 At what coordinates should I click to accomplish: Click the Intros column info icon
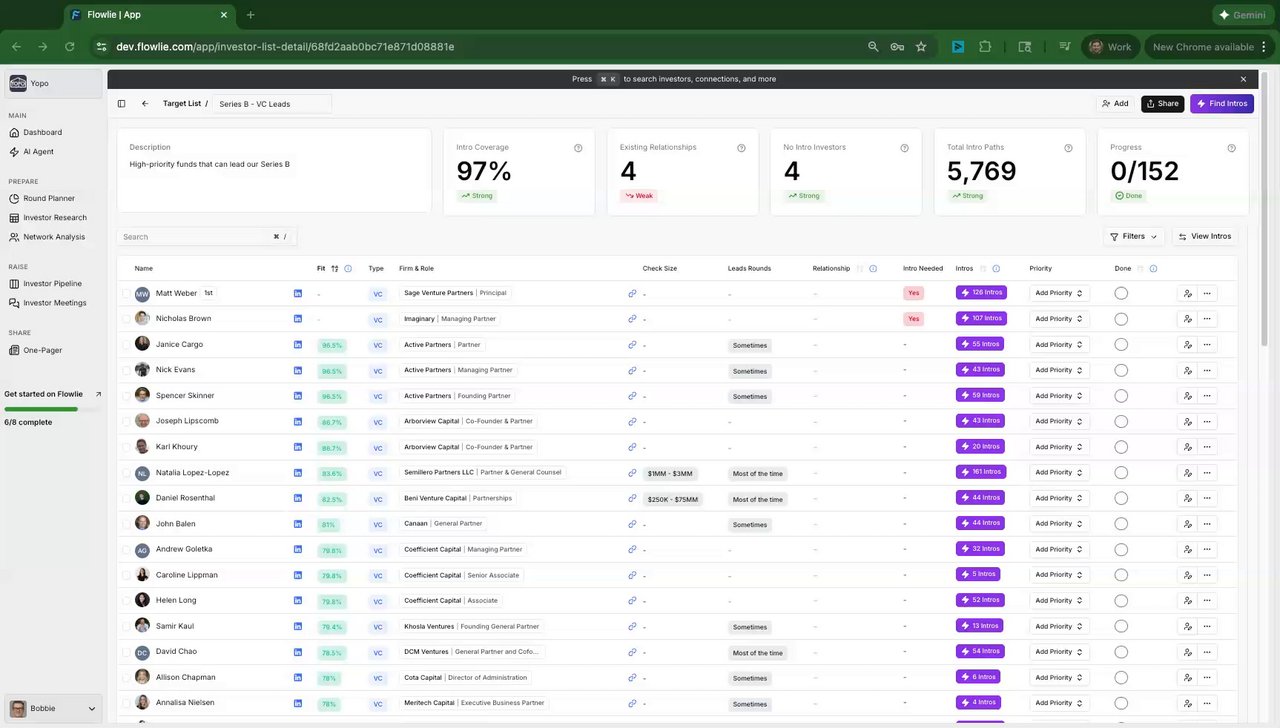pos(996,268)
